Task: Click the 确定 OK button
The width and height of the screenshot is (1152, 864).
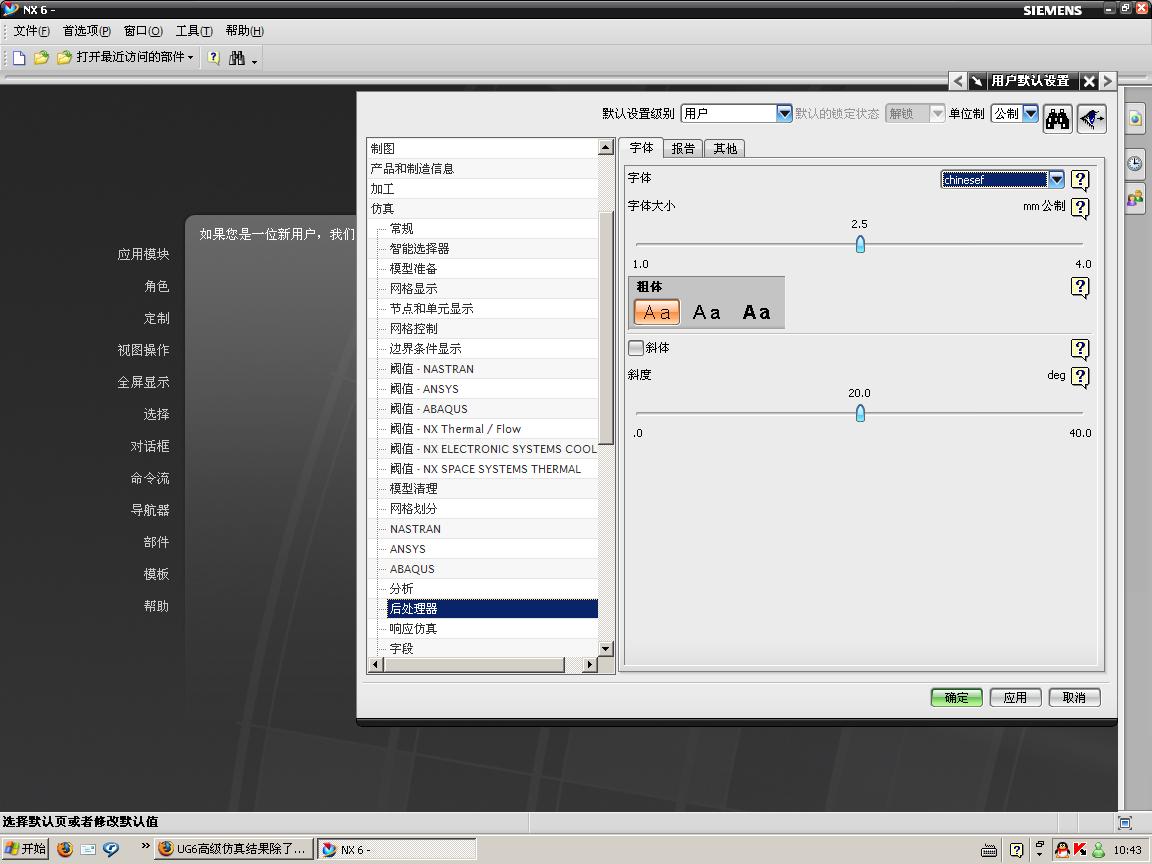Action: click(957, 697)
